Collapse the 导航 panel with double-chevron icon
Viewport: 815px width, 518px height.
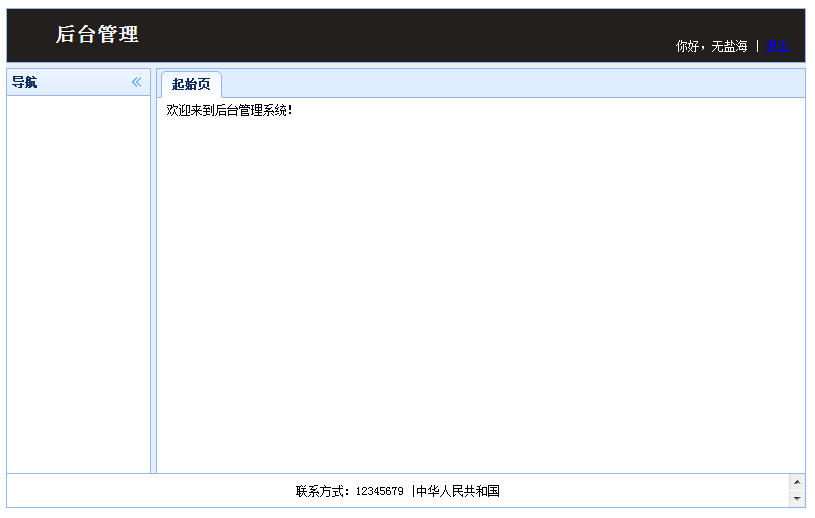pos(137,82)
